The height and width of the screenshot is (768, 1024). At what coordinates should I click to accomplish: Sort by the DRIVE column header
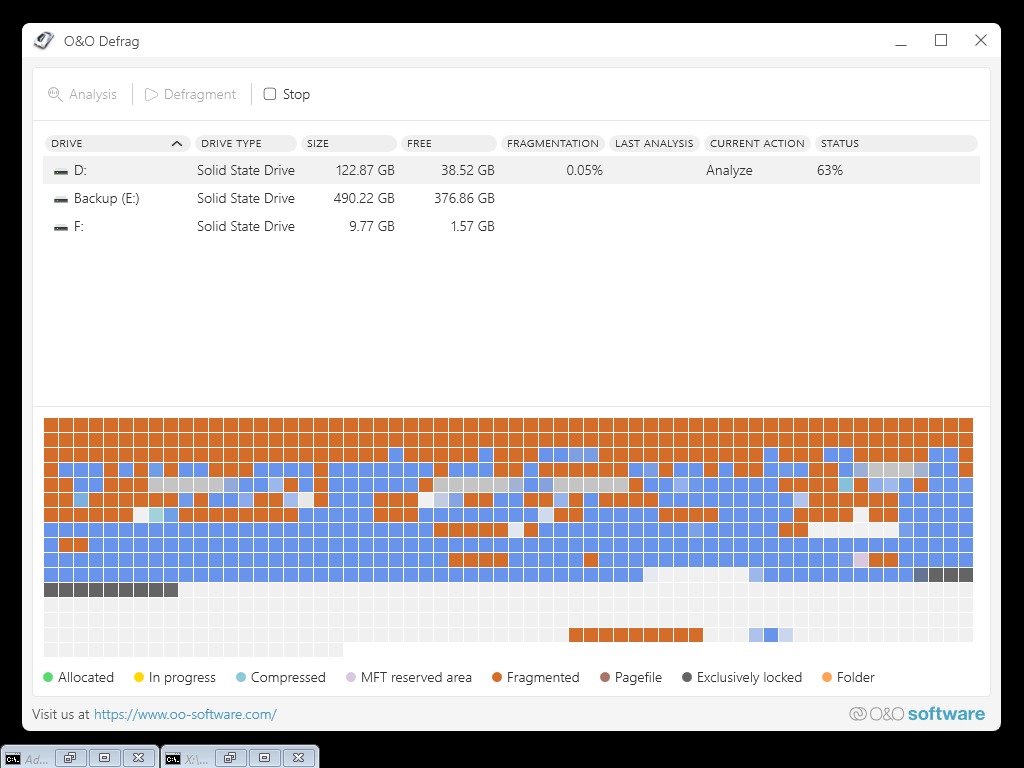pyautogui.click(x=117, y=144)
